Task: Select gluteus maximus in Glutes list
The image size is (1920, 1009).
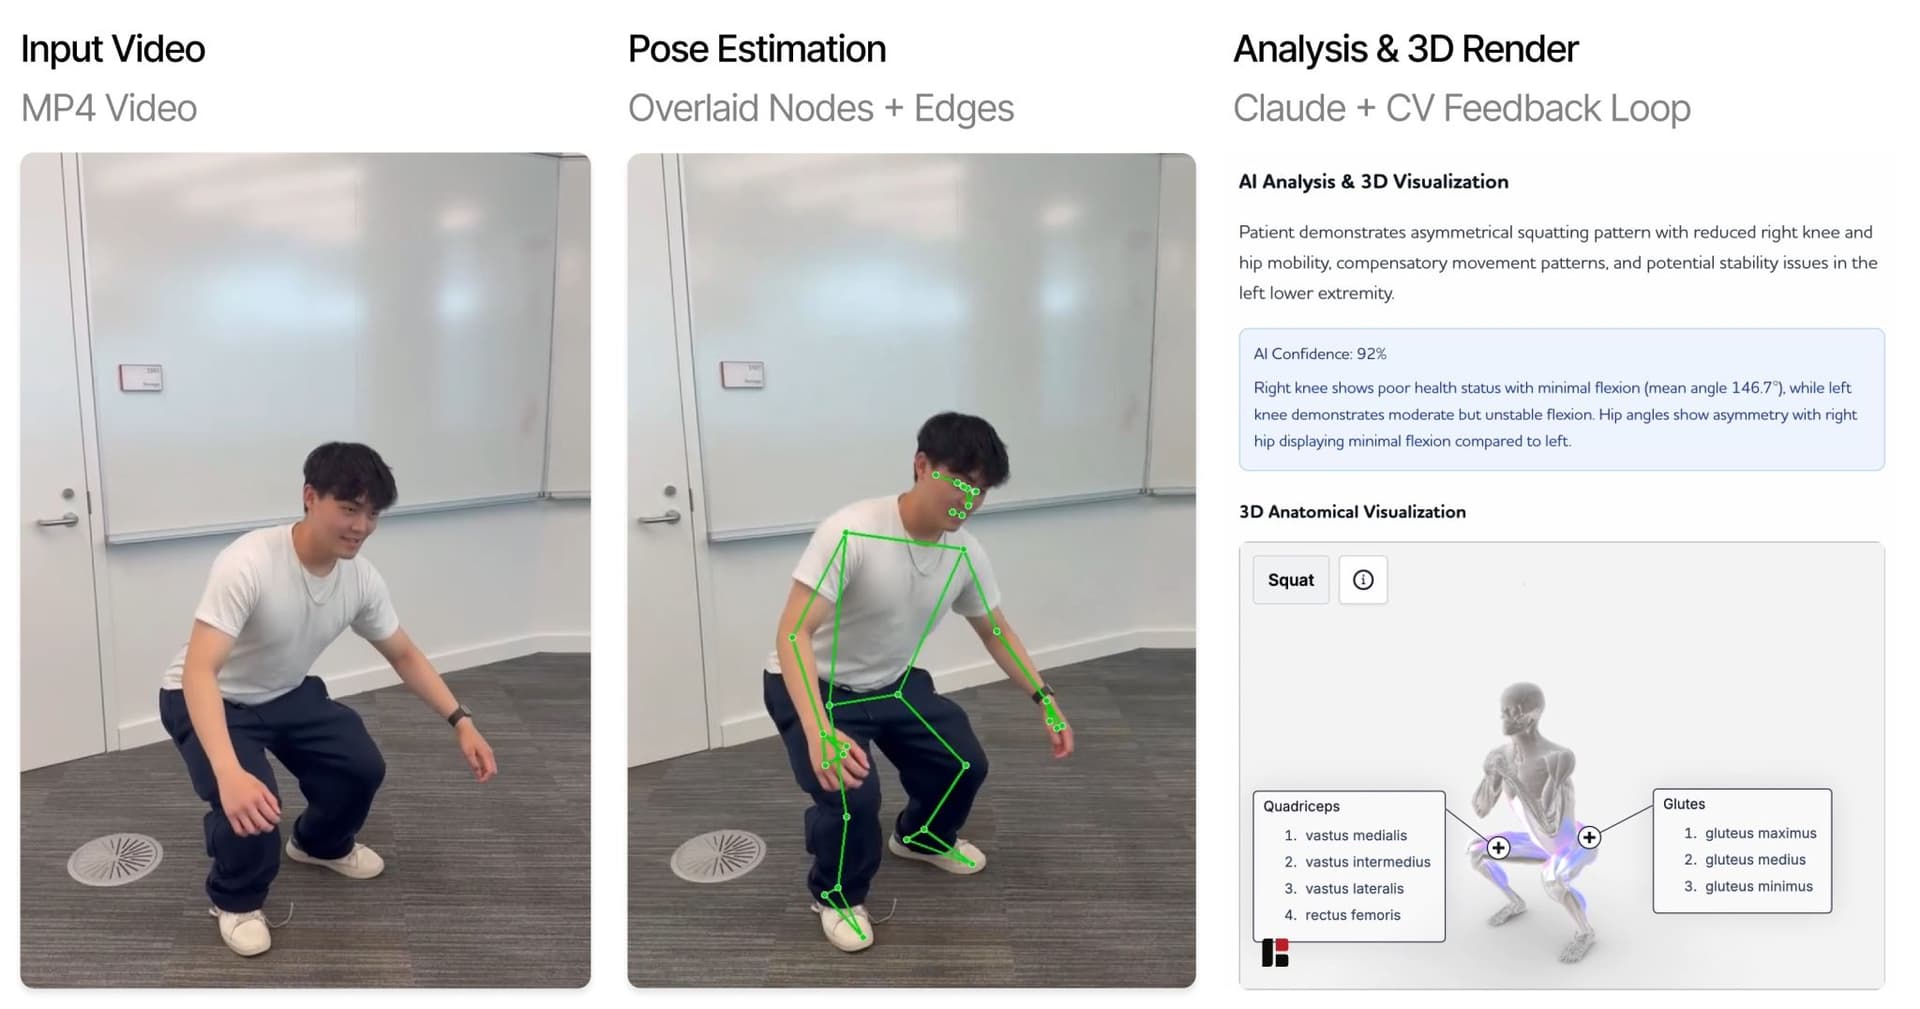Action: [1760, 833]
